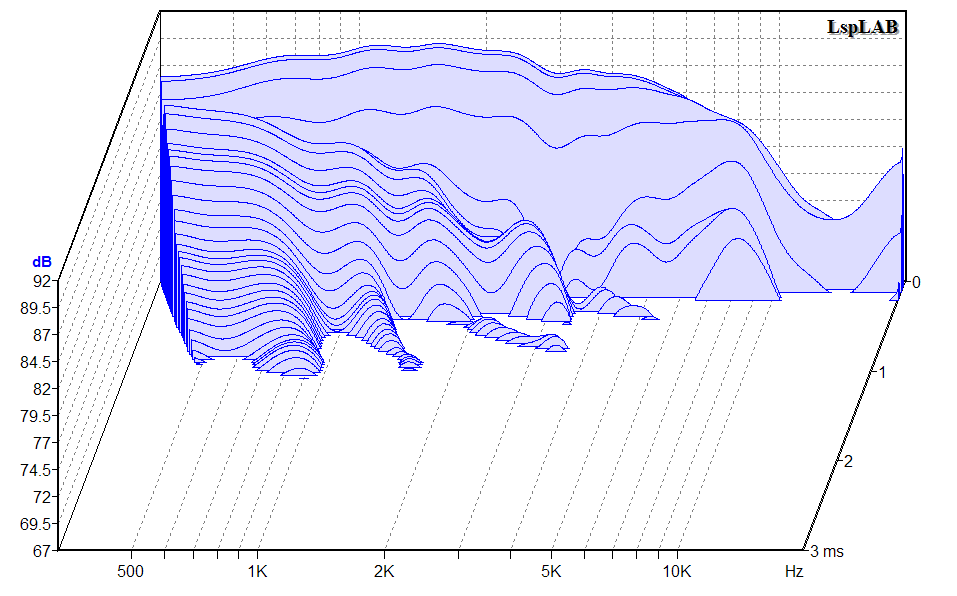Click the 1K frequency label
The height and width of the screenshot is (596, 957).
[x=258, y=572]
